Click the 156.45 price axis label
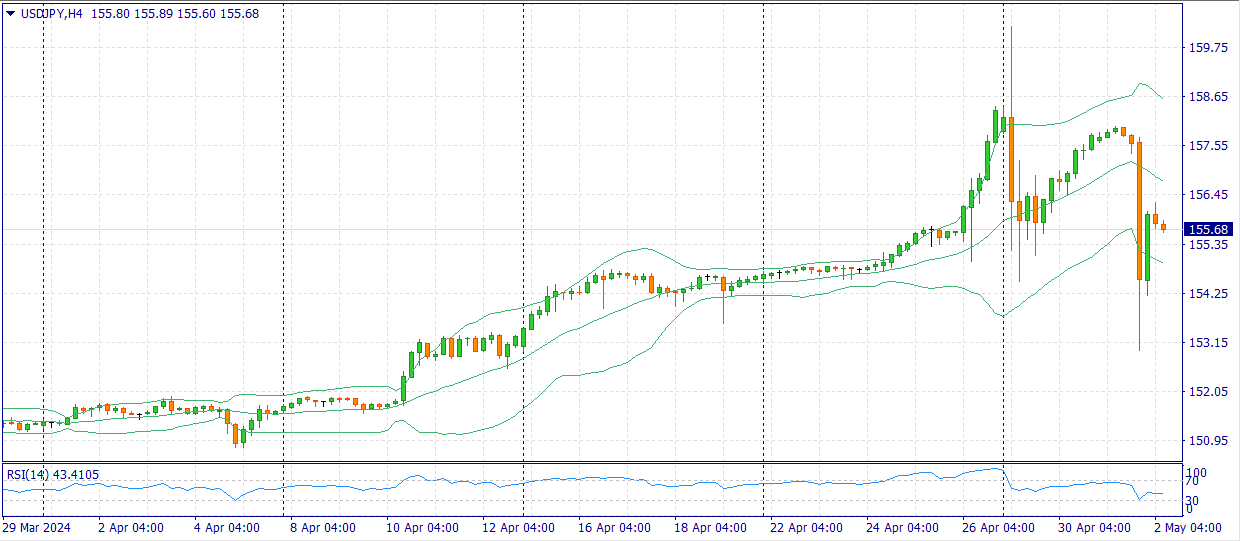 pos(1209,194)
